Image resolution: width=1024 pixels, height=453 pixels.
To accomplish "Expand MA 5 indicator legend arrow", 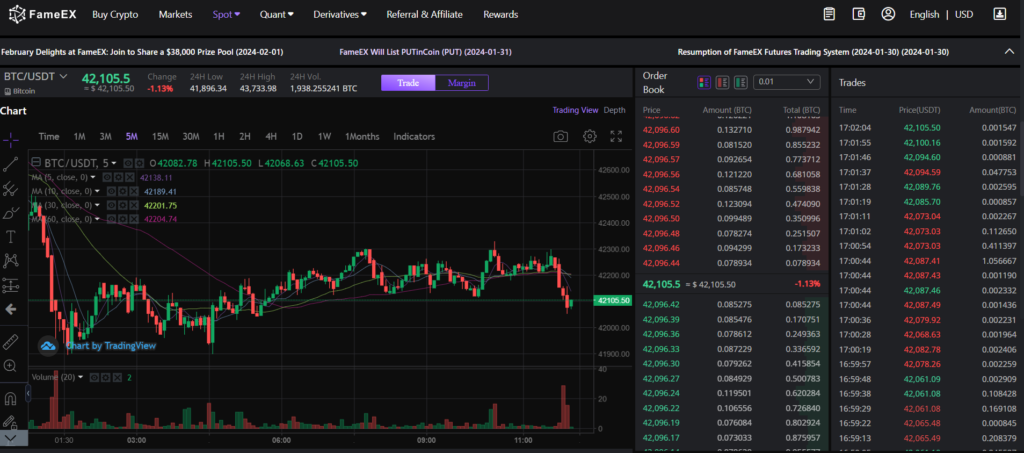I will [93, 177].
